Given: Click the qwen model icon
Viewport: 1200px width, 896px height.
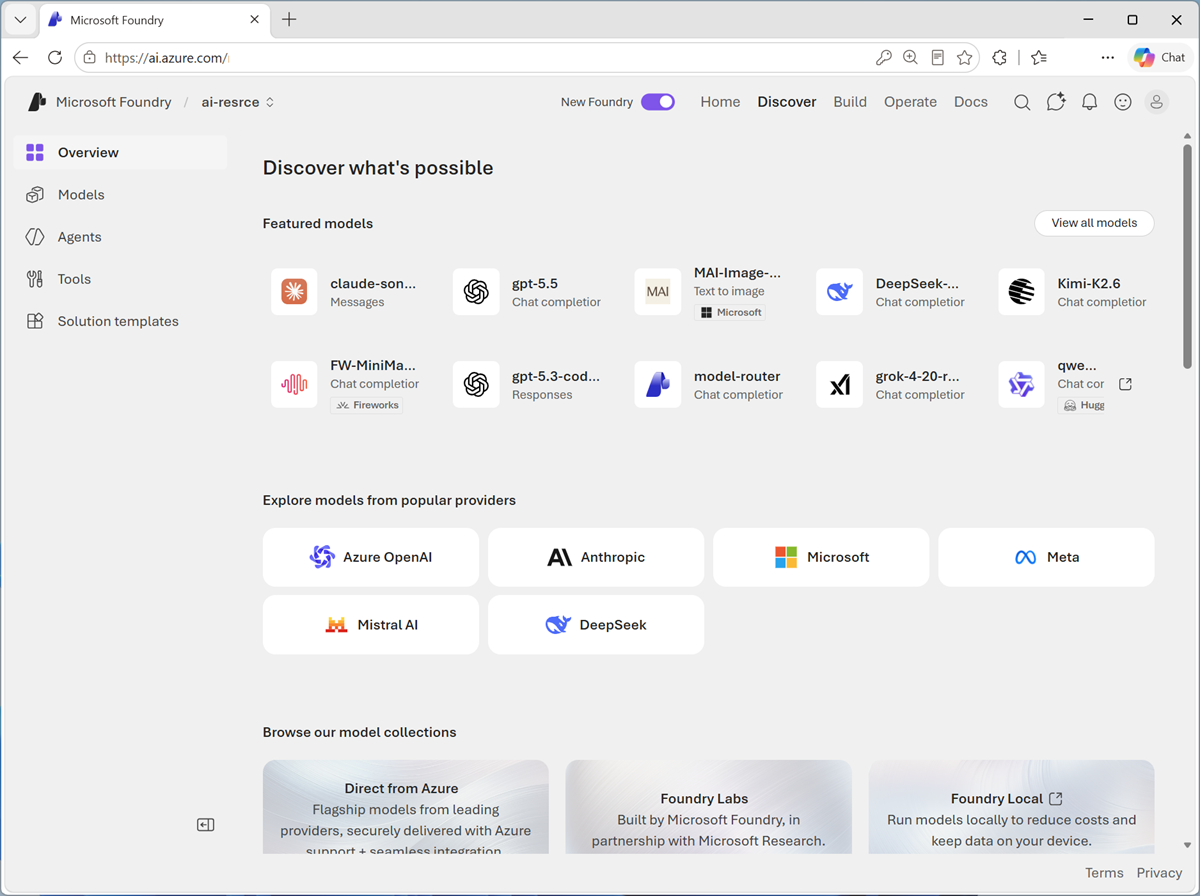Looking at the screenshot, I should click(x=1022, y=385).
